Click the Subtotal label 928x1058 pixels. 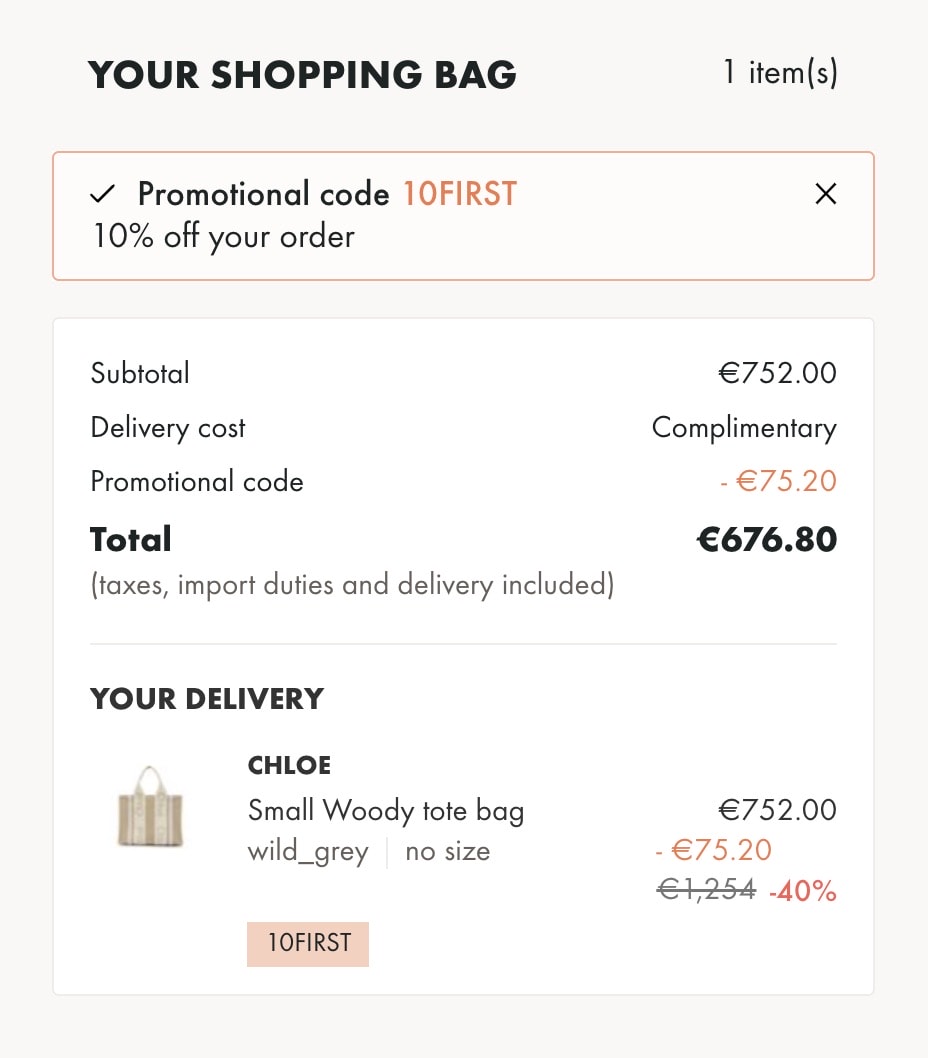point(140,374)
